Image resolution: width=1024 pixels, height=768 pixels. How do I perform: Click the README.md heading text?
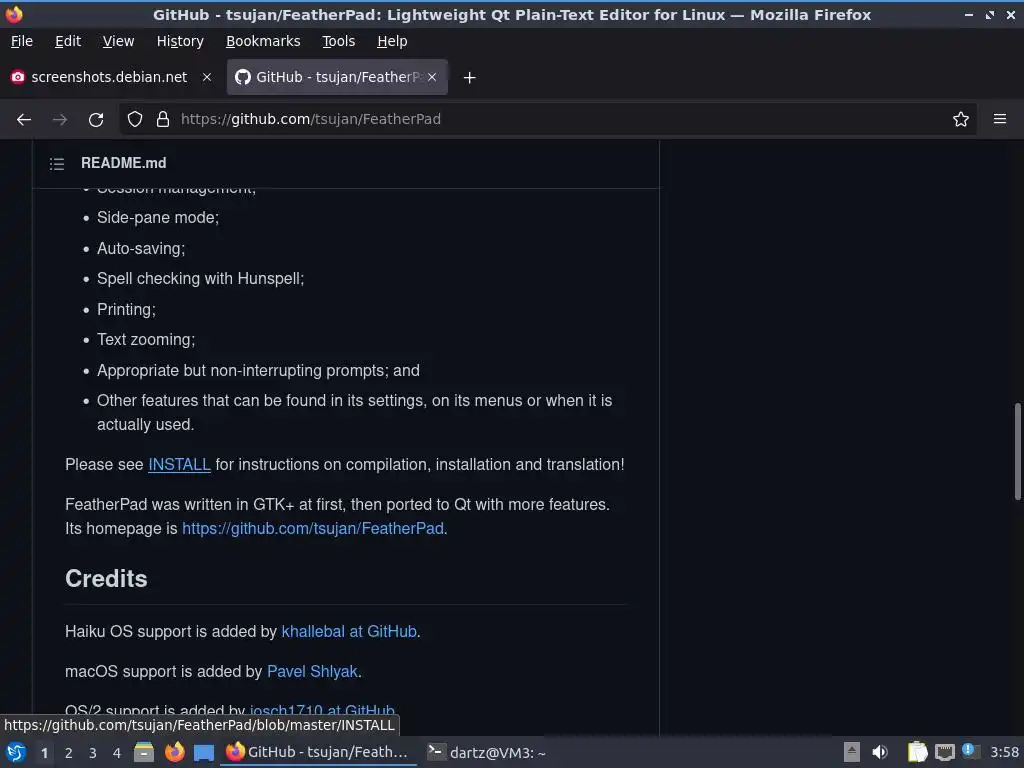tap(123, 163)
